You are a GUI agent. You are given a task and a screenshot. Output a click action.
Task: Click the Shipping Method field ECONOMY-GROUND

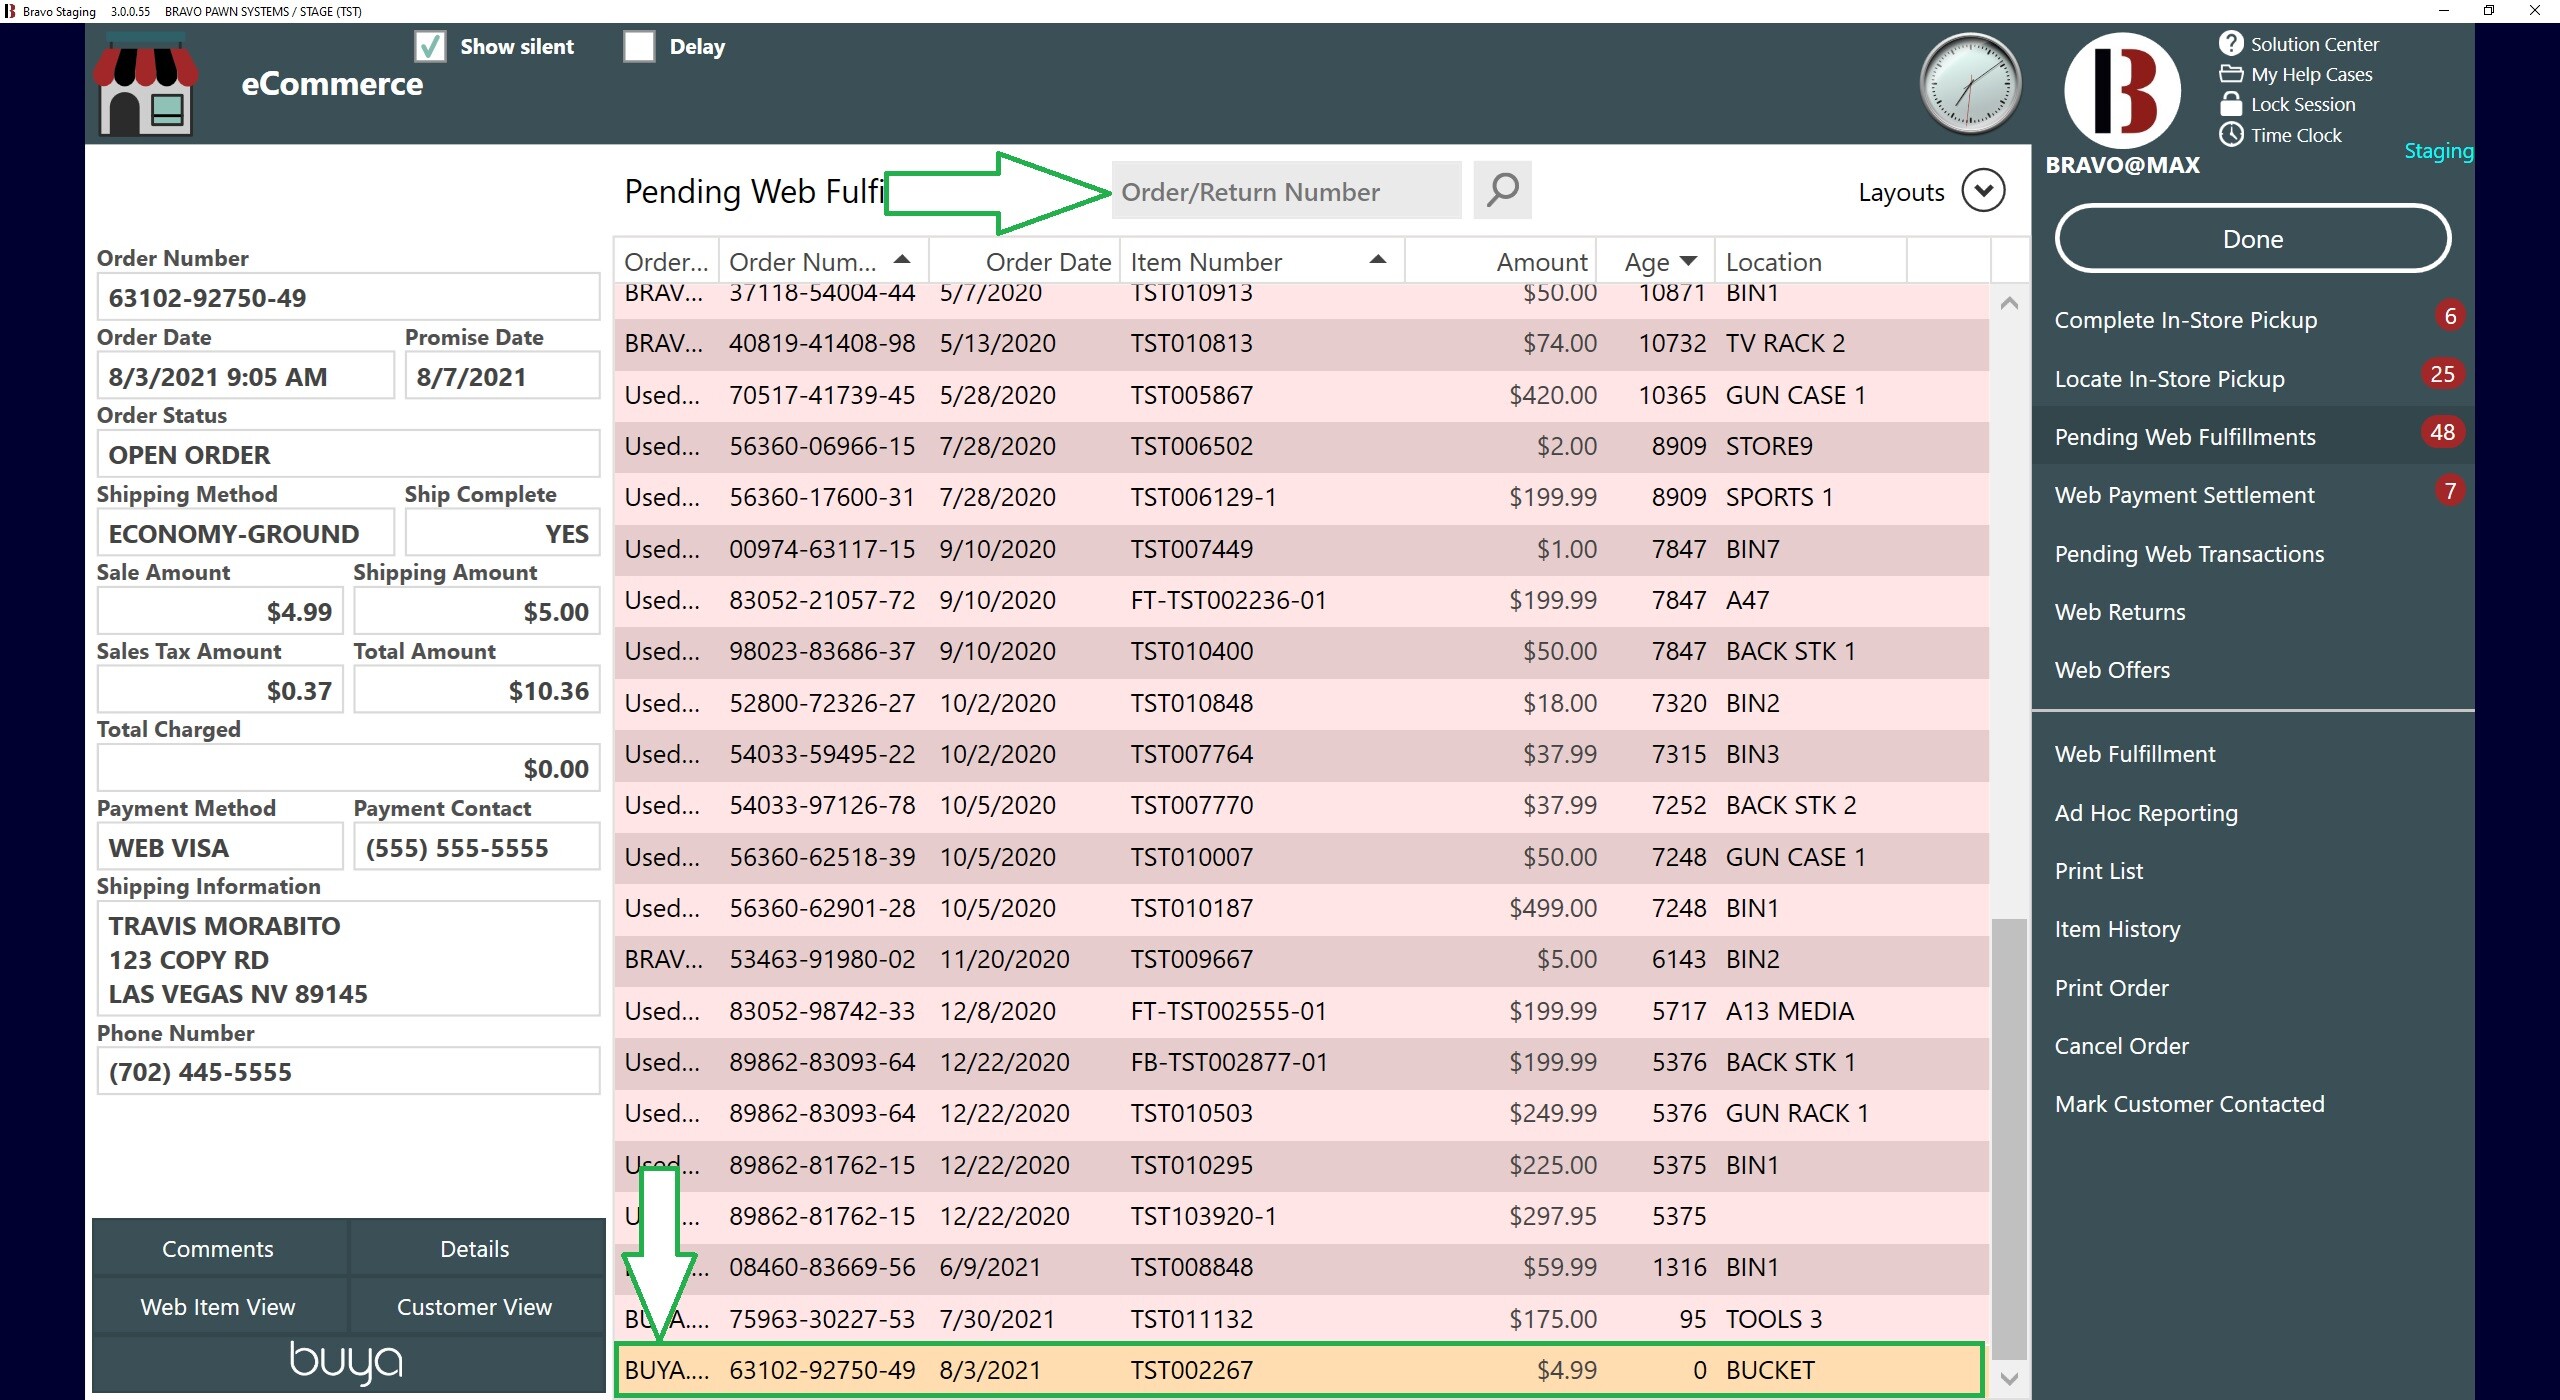click(x=246, y=534)
